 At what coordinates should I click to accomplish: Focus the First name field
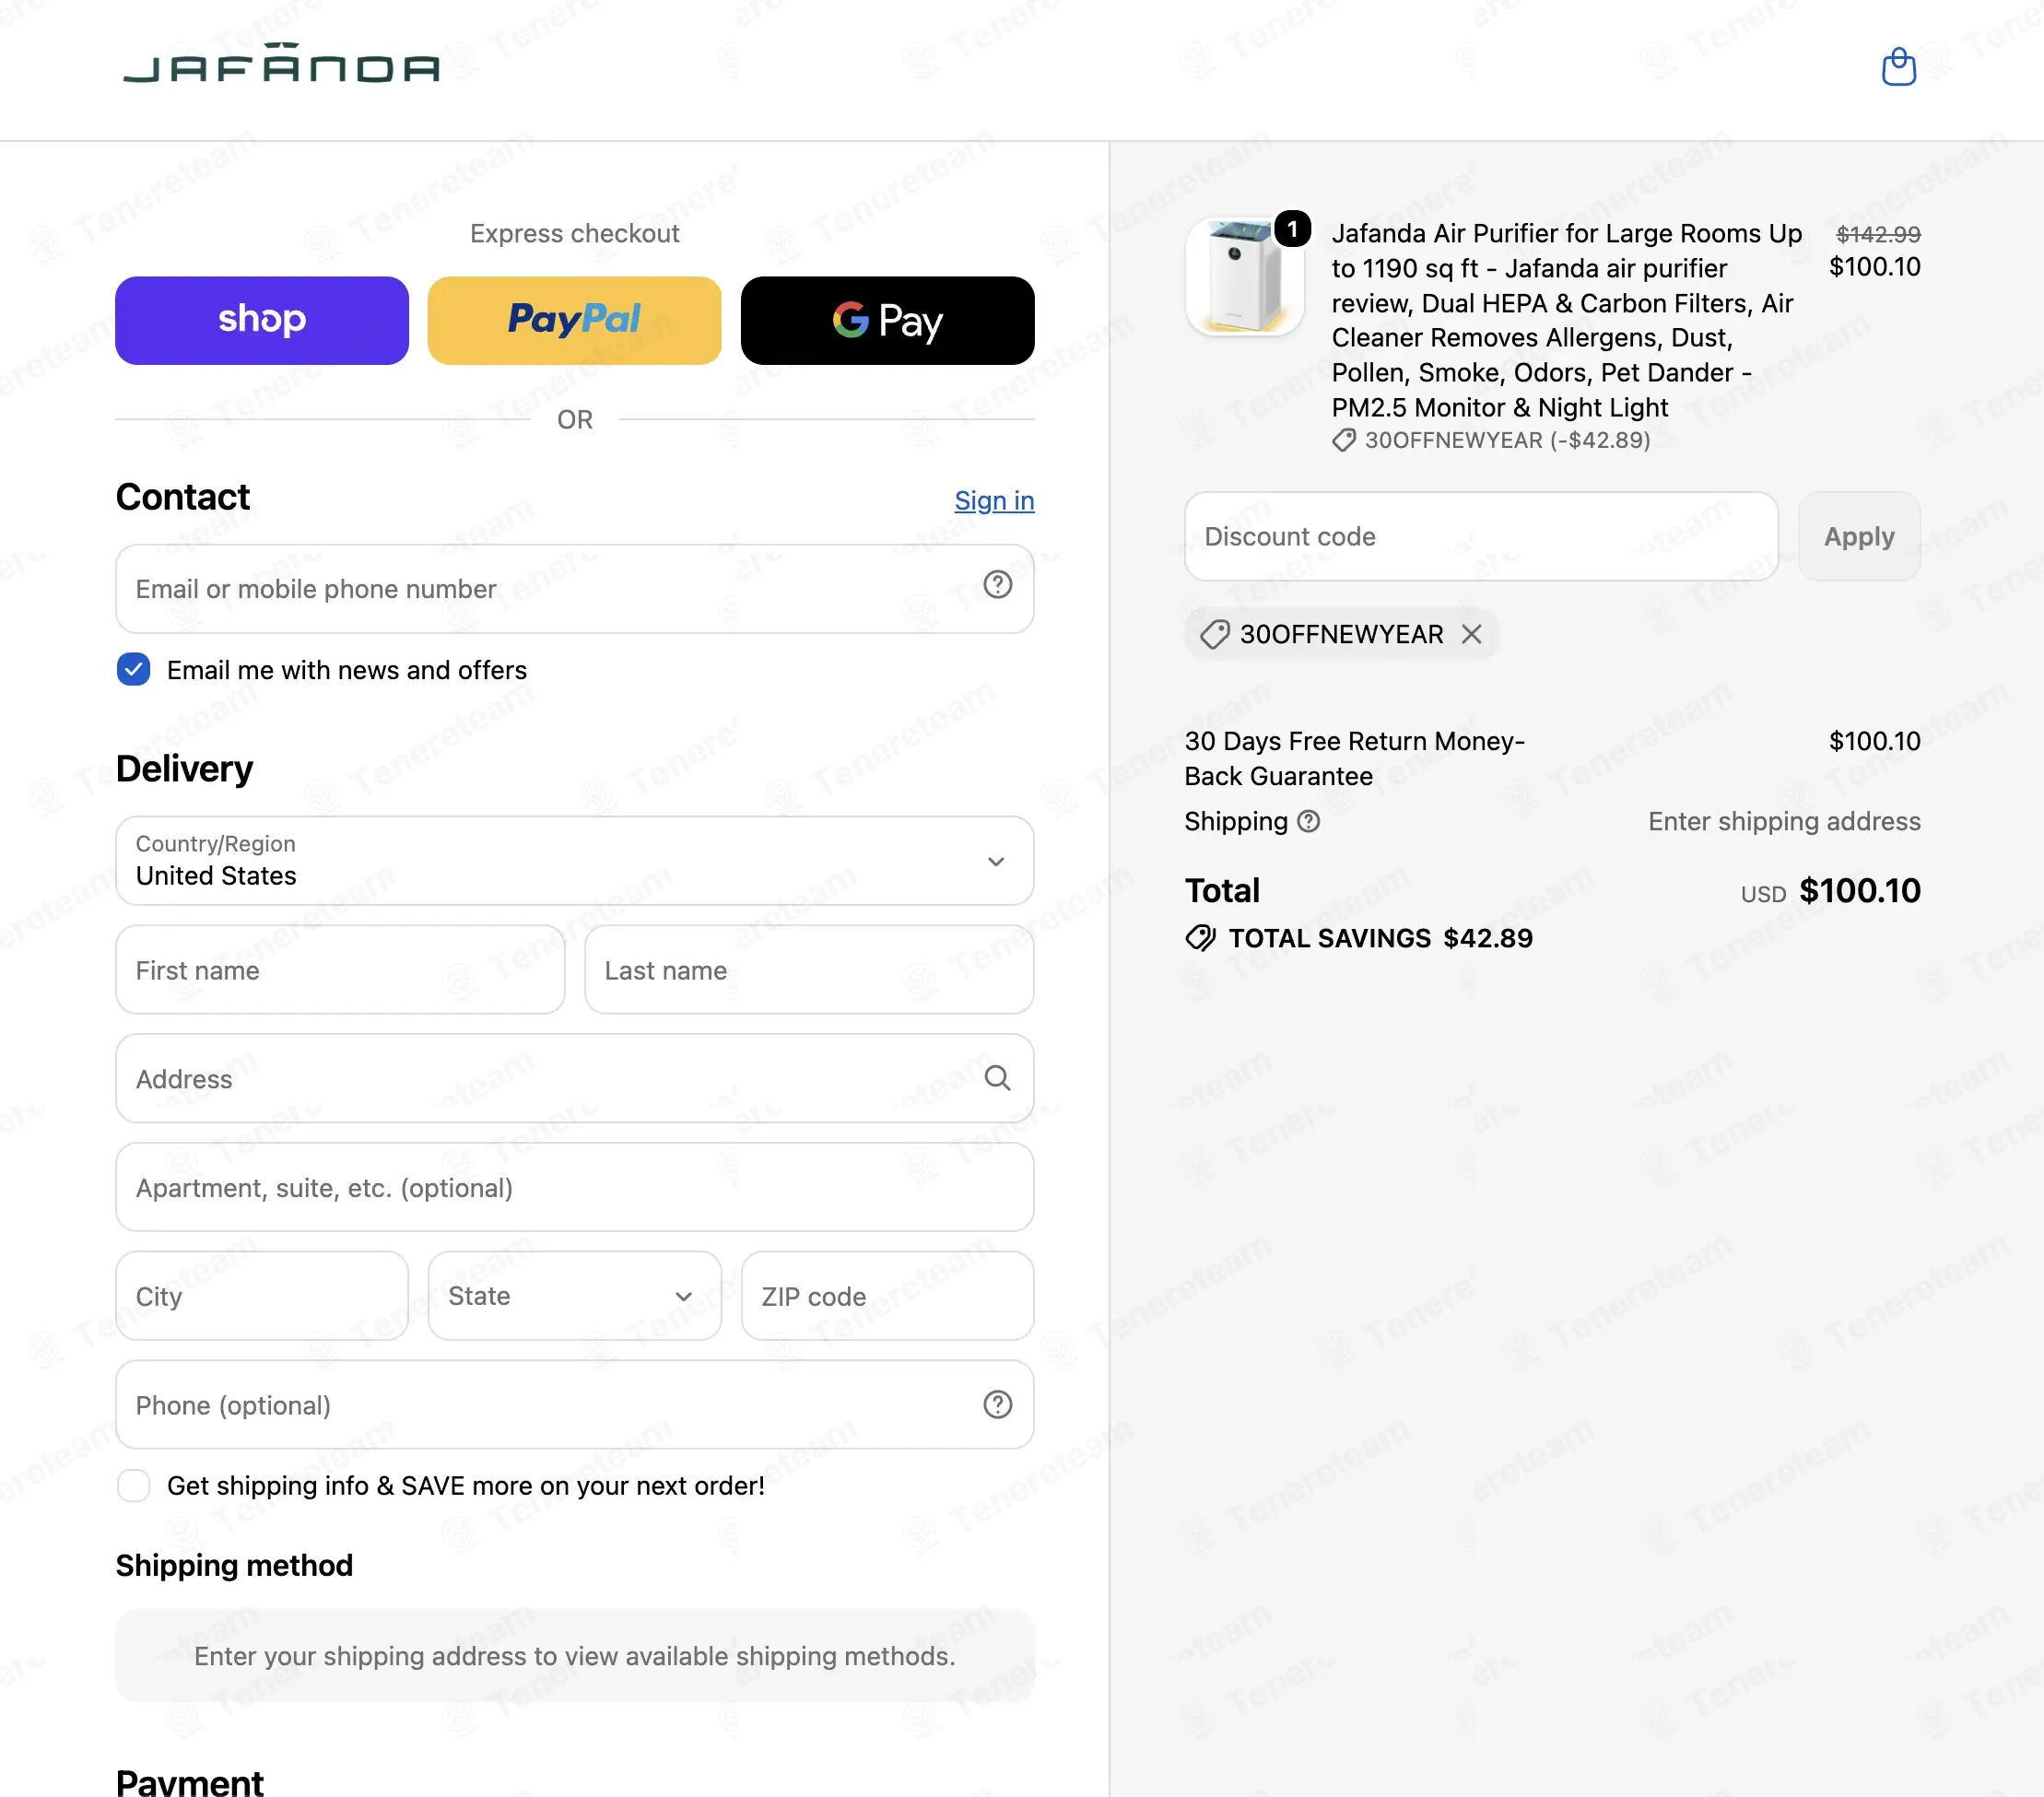click(x=340, y=969)
